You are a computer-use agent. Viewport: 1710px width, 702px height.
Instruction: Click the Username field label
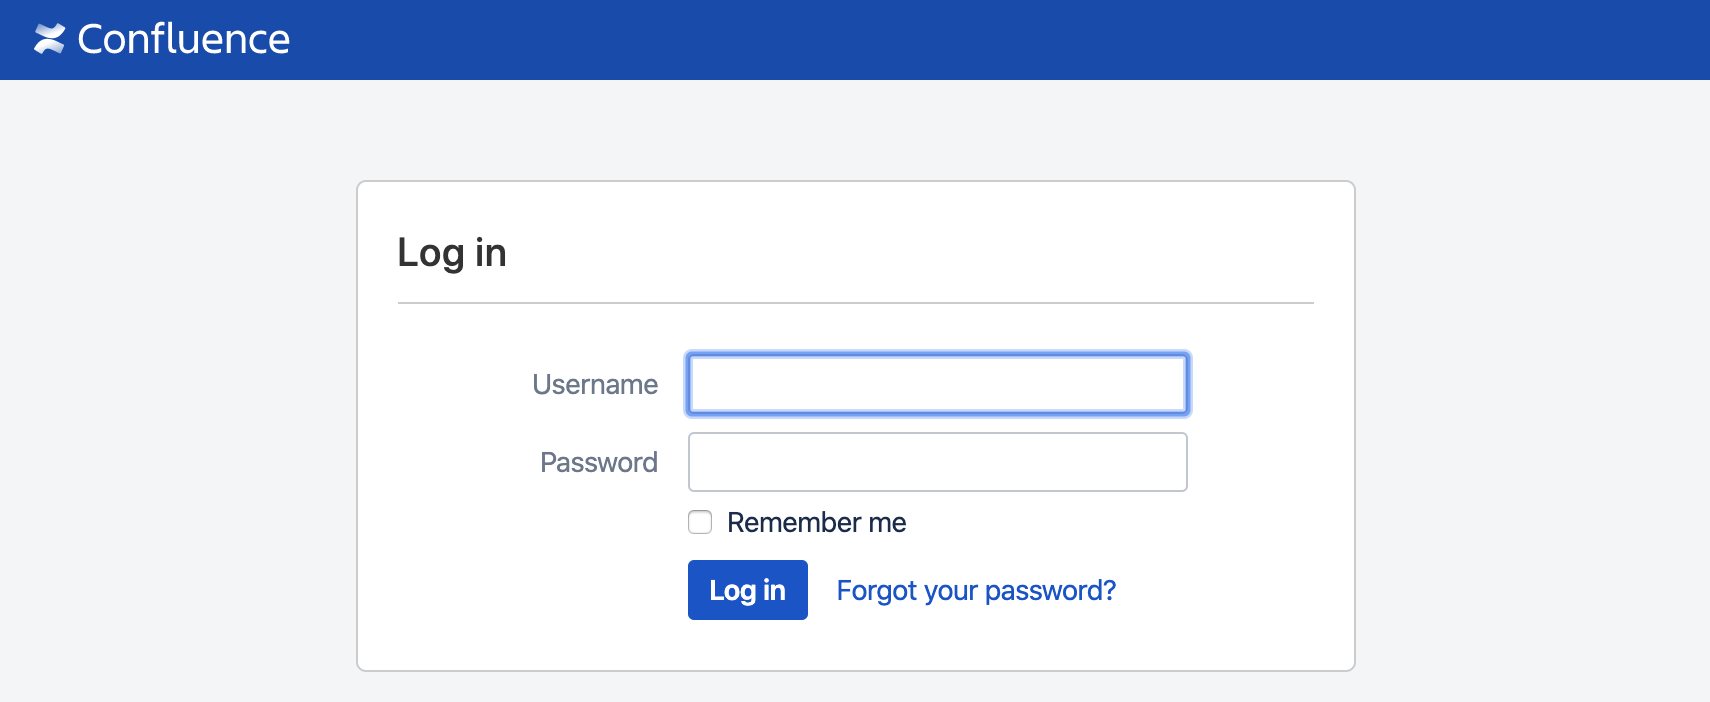click(x=595, y=384)
